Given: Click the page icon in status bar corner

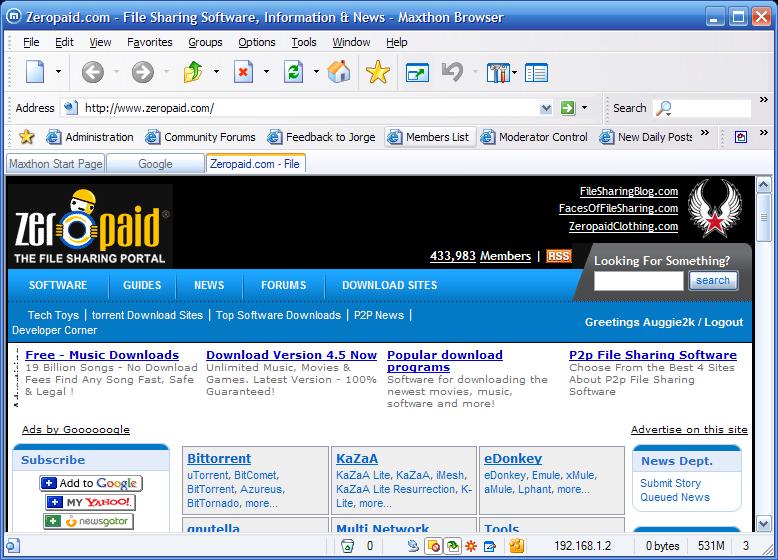Looking at the screenshot, I should [x=13, y=546].
